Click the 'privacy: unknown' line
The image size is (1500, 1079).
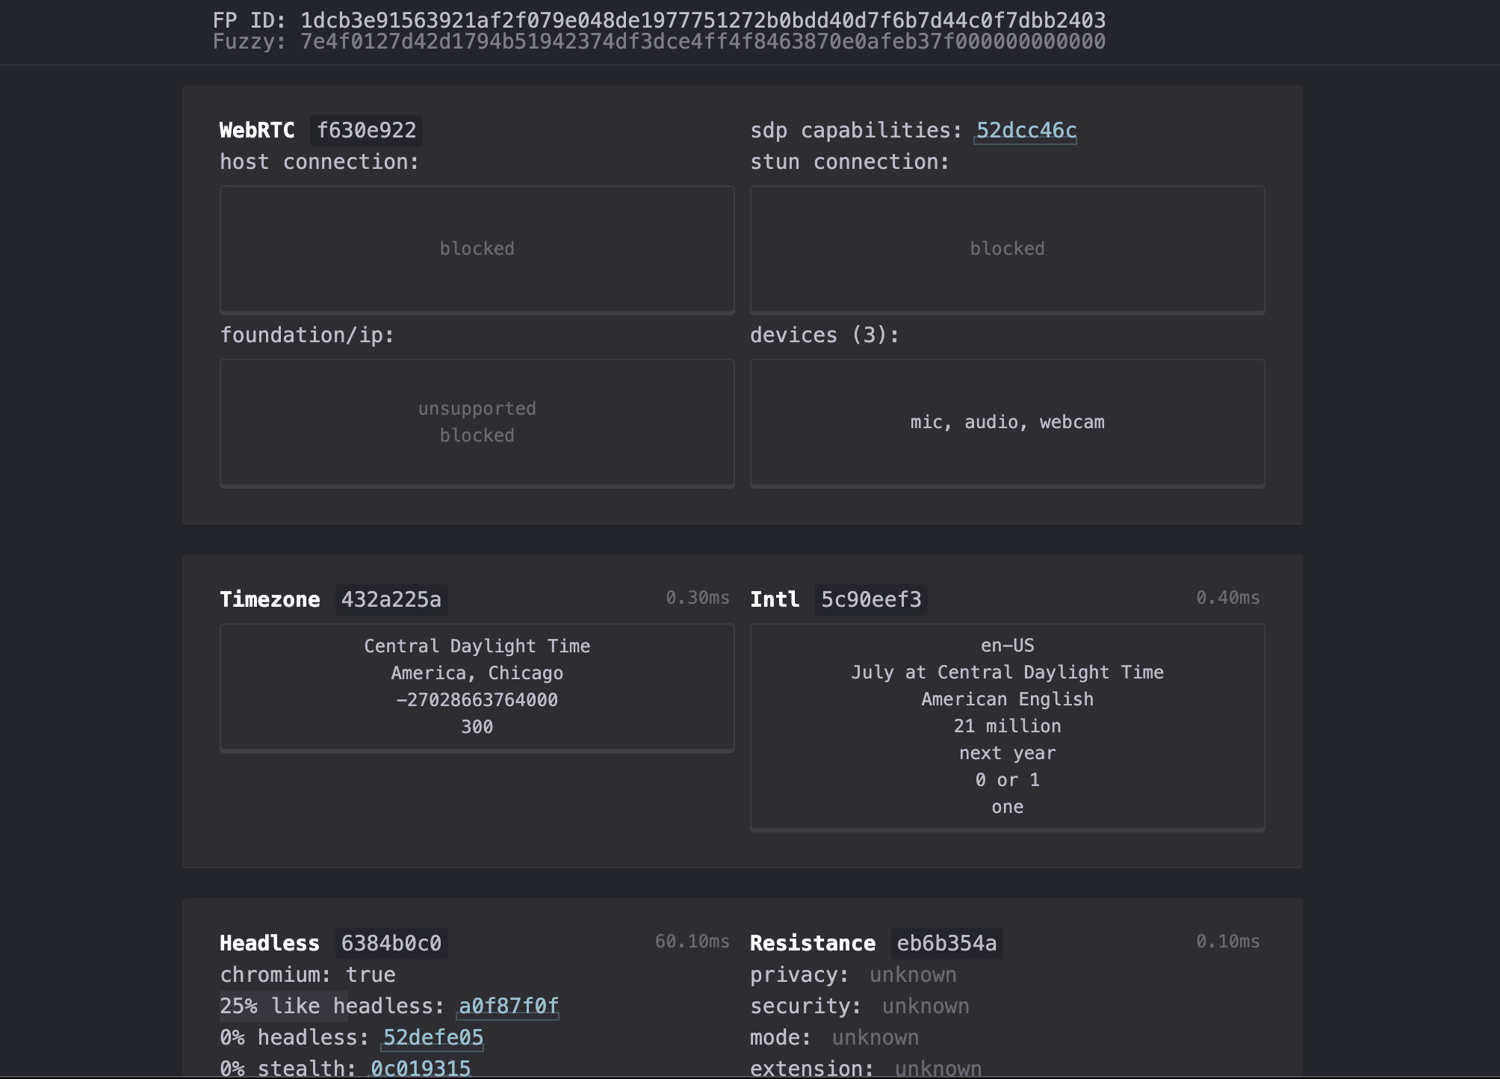point(853,975)
